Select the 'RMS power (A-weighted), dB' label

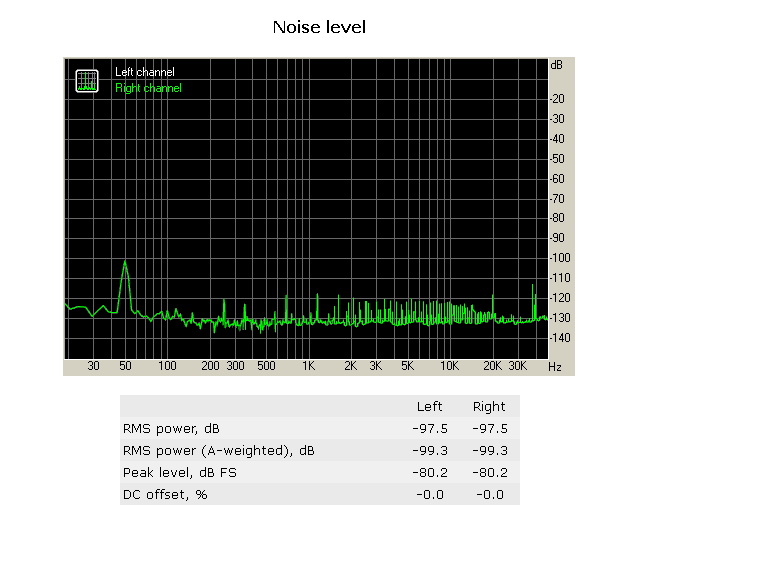tap(218, 451)
